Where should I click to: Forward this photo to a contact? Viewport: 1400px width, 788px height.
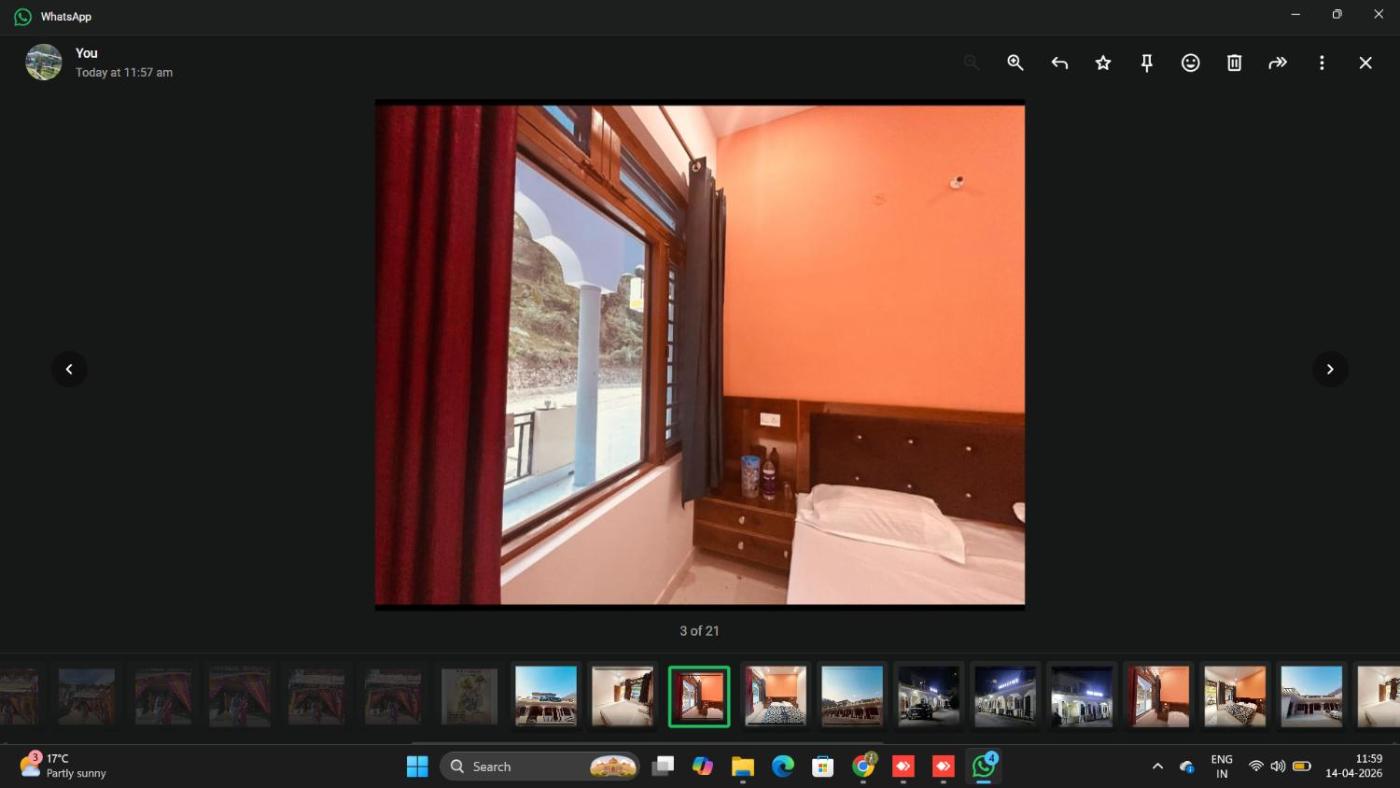1278,63
